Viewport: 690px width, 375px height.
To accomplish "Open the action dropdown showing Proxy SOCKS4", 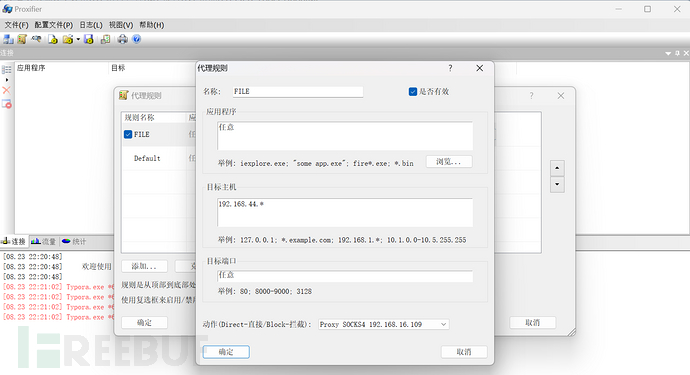I will pyautogui.click(x=383, y=324).
